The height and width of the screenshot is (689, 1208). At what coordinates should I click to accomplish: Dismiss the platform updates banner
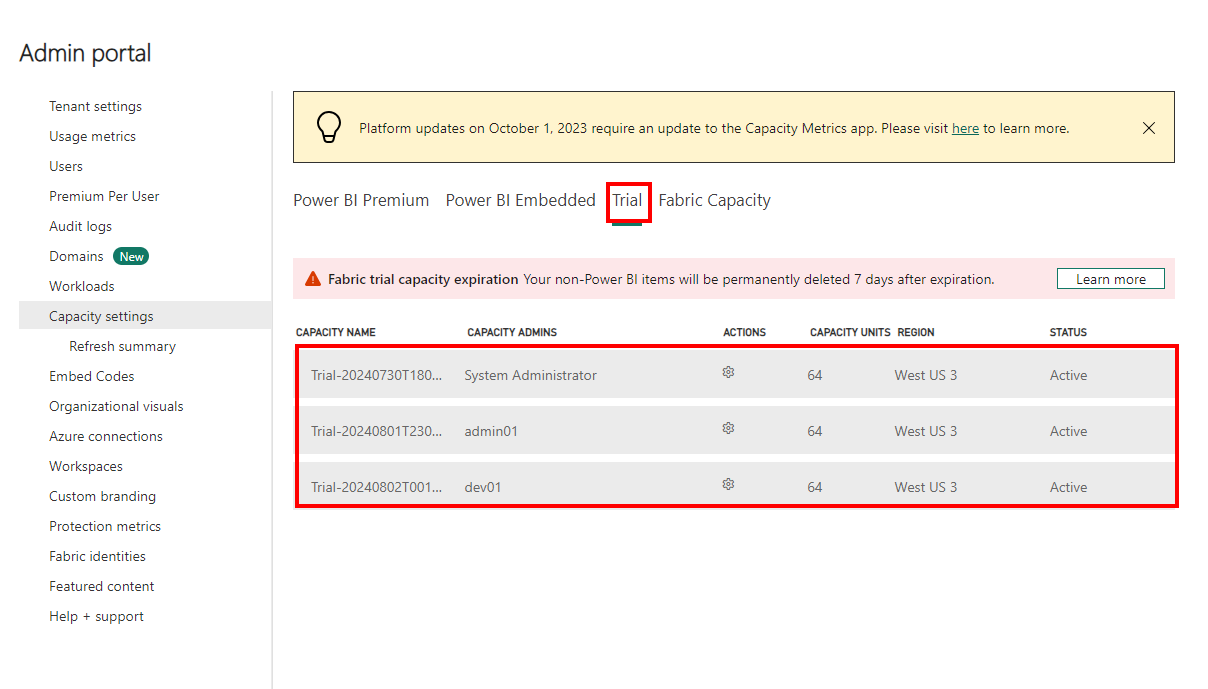pyautogui.click(x=1148, y=128)
